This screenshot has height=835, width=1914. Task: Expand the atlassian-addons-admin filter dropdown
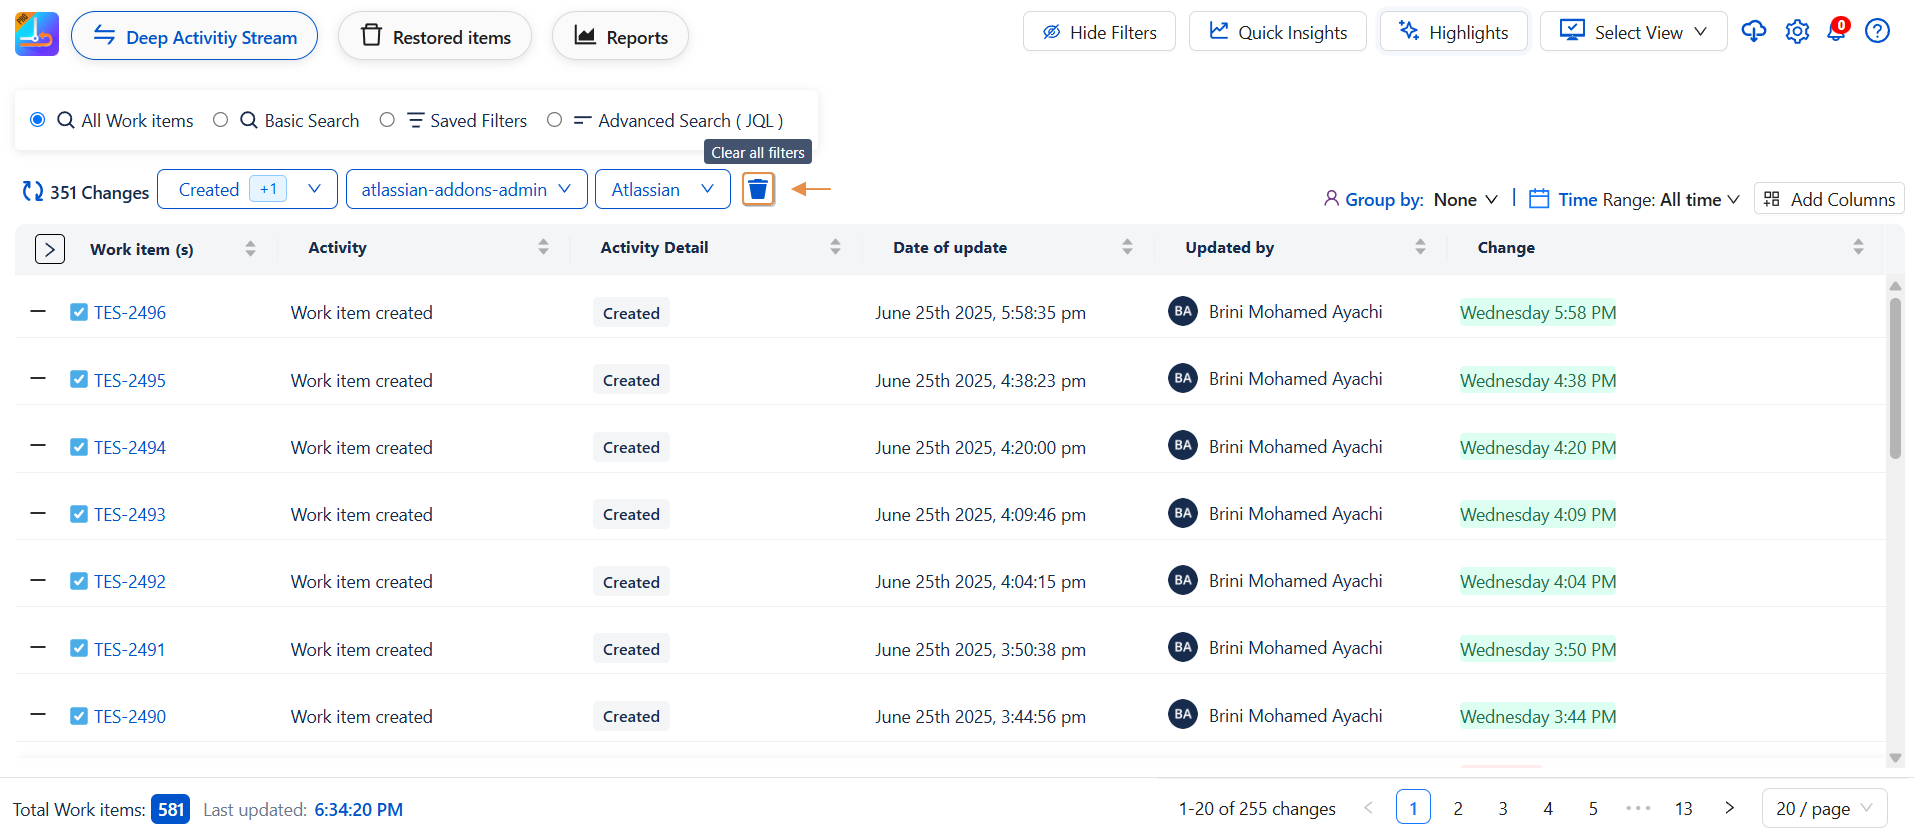tap(466, 189)
